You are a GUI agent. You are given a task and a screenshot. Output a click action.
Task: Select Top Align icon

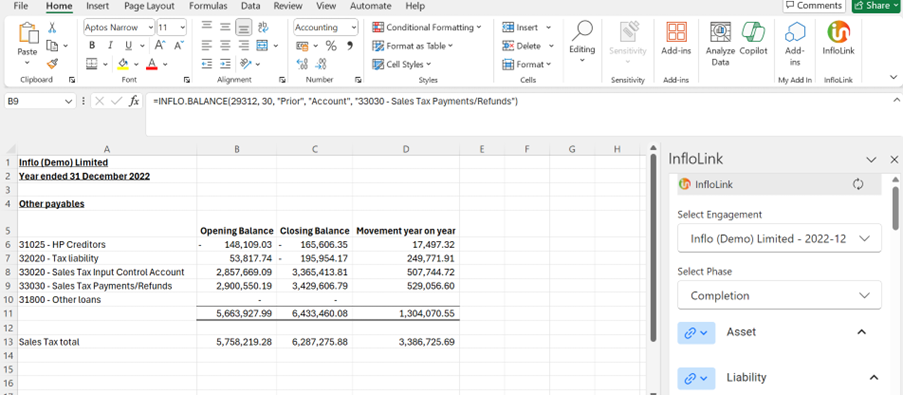tap(207, 27)
